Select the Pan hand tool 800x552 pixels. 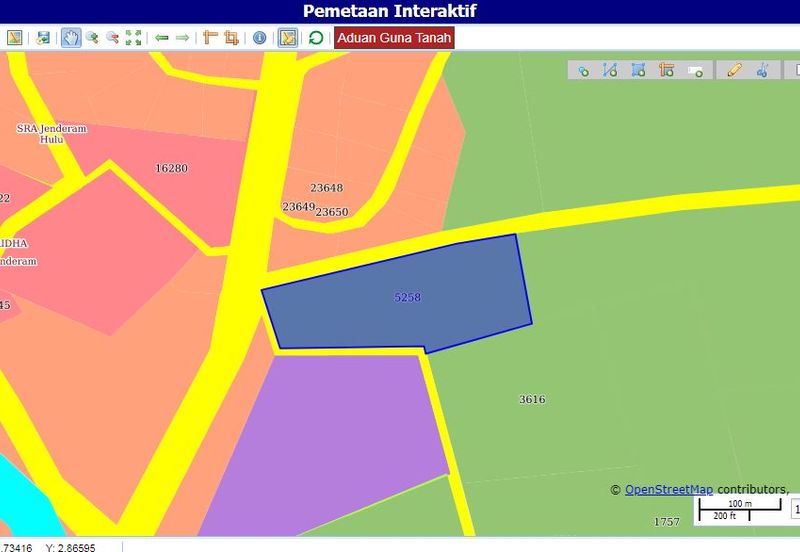(x=70, y=38)
